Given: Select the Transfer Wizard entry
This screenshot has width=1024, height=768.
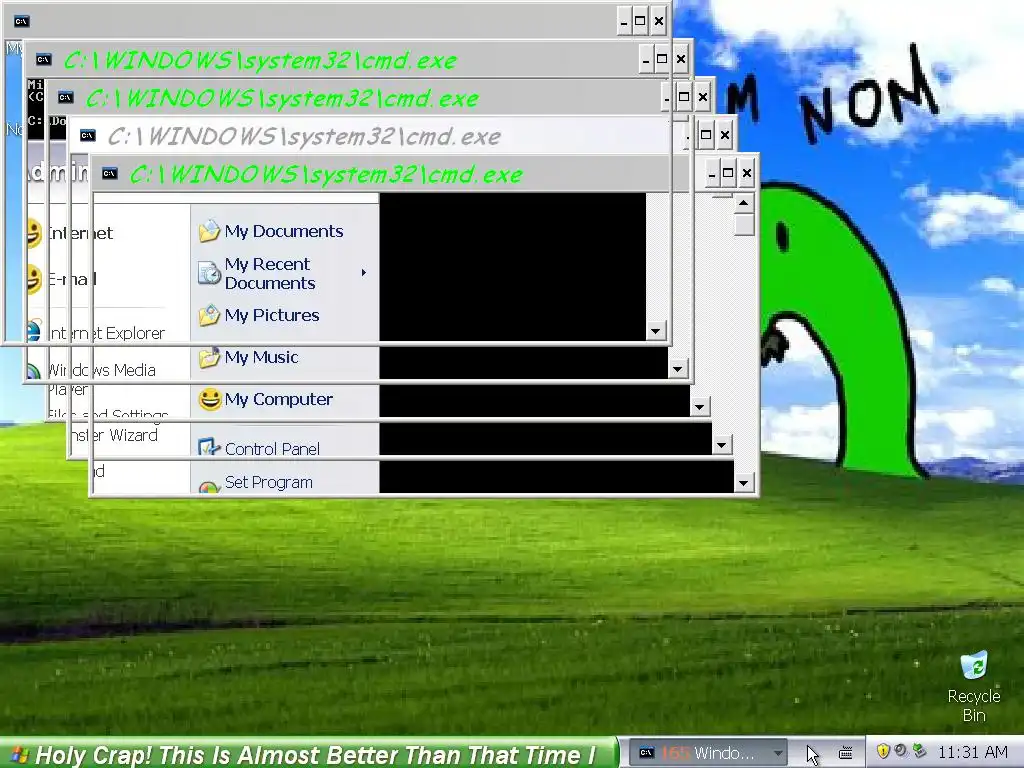Looking at the screenshot, I should click(x=114, y=435).
